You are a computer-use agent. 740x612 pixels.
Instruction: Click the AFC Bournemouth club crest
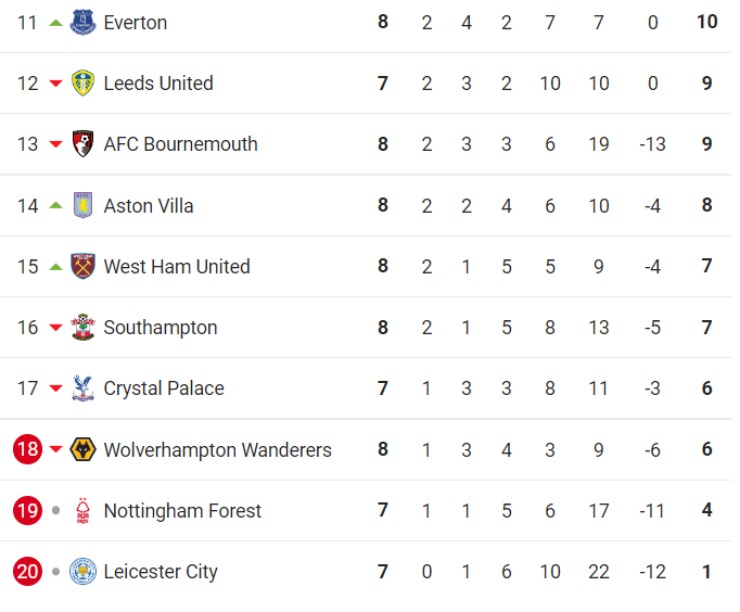[x=83, y=144]
